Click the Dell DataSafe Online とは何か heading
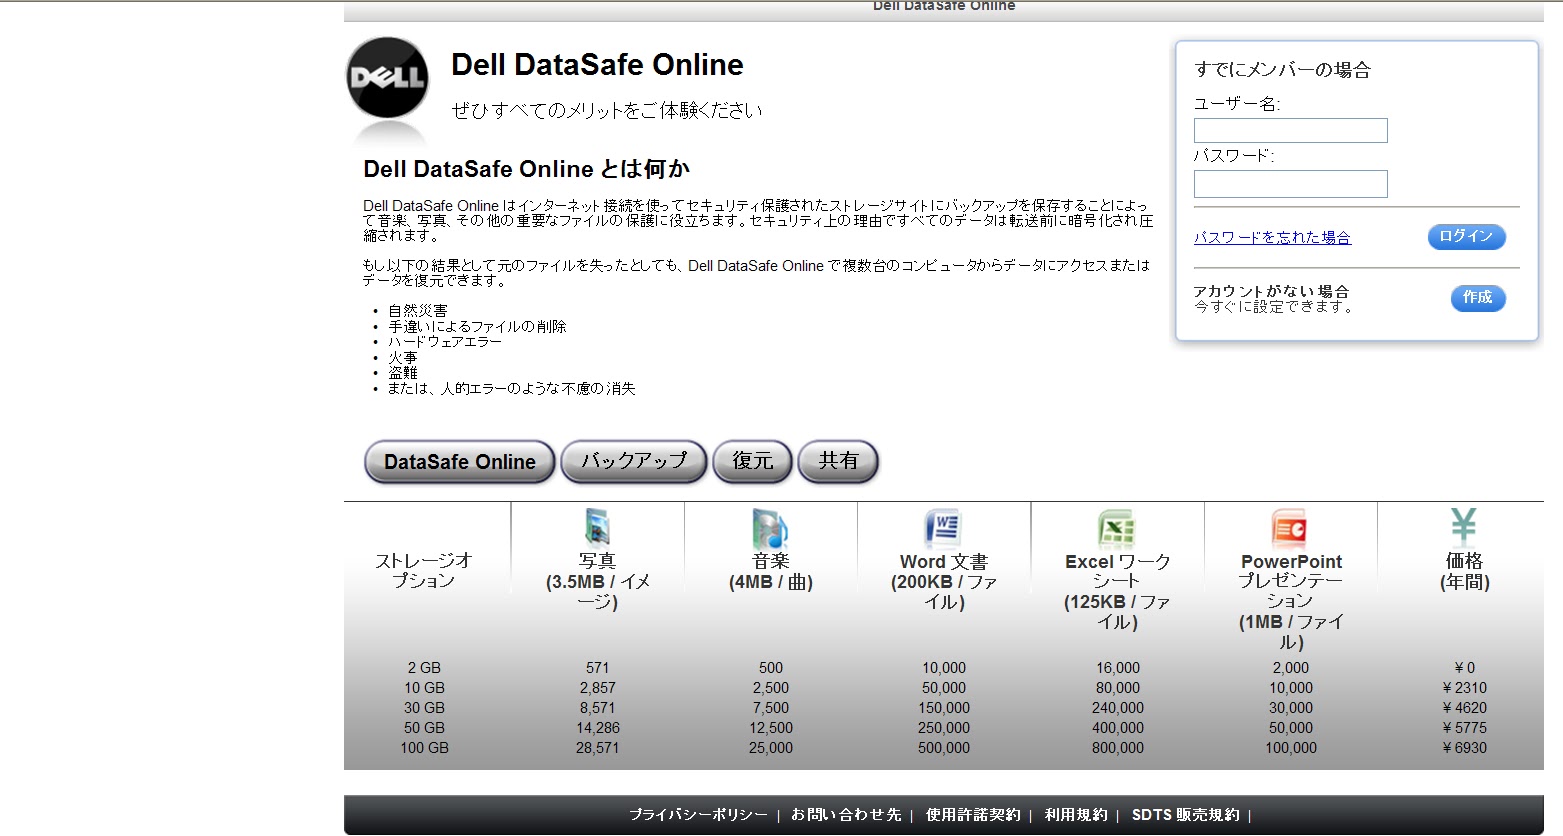 (x=527, y=169)
